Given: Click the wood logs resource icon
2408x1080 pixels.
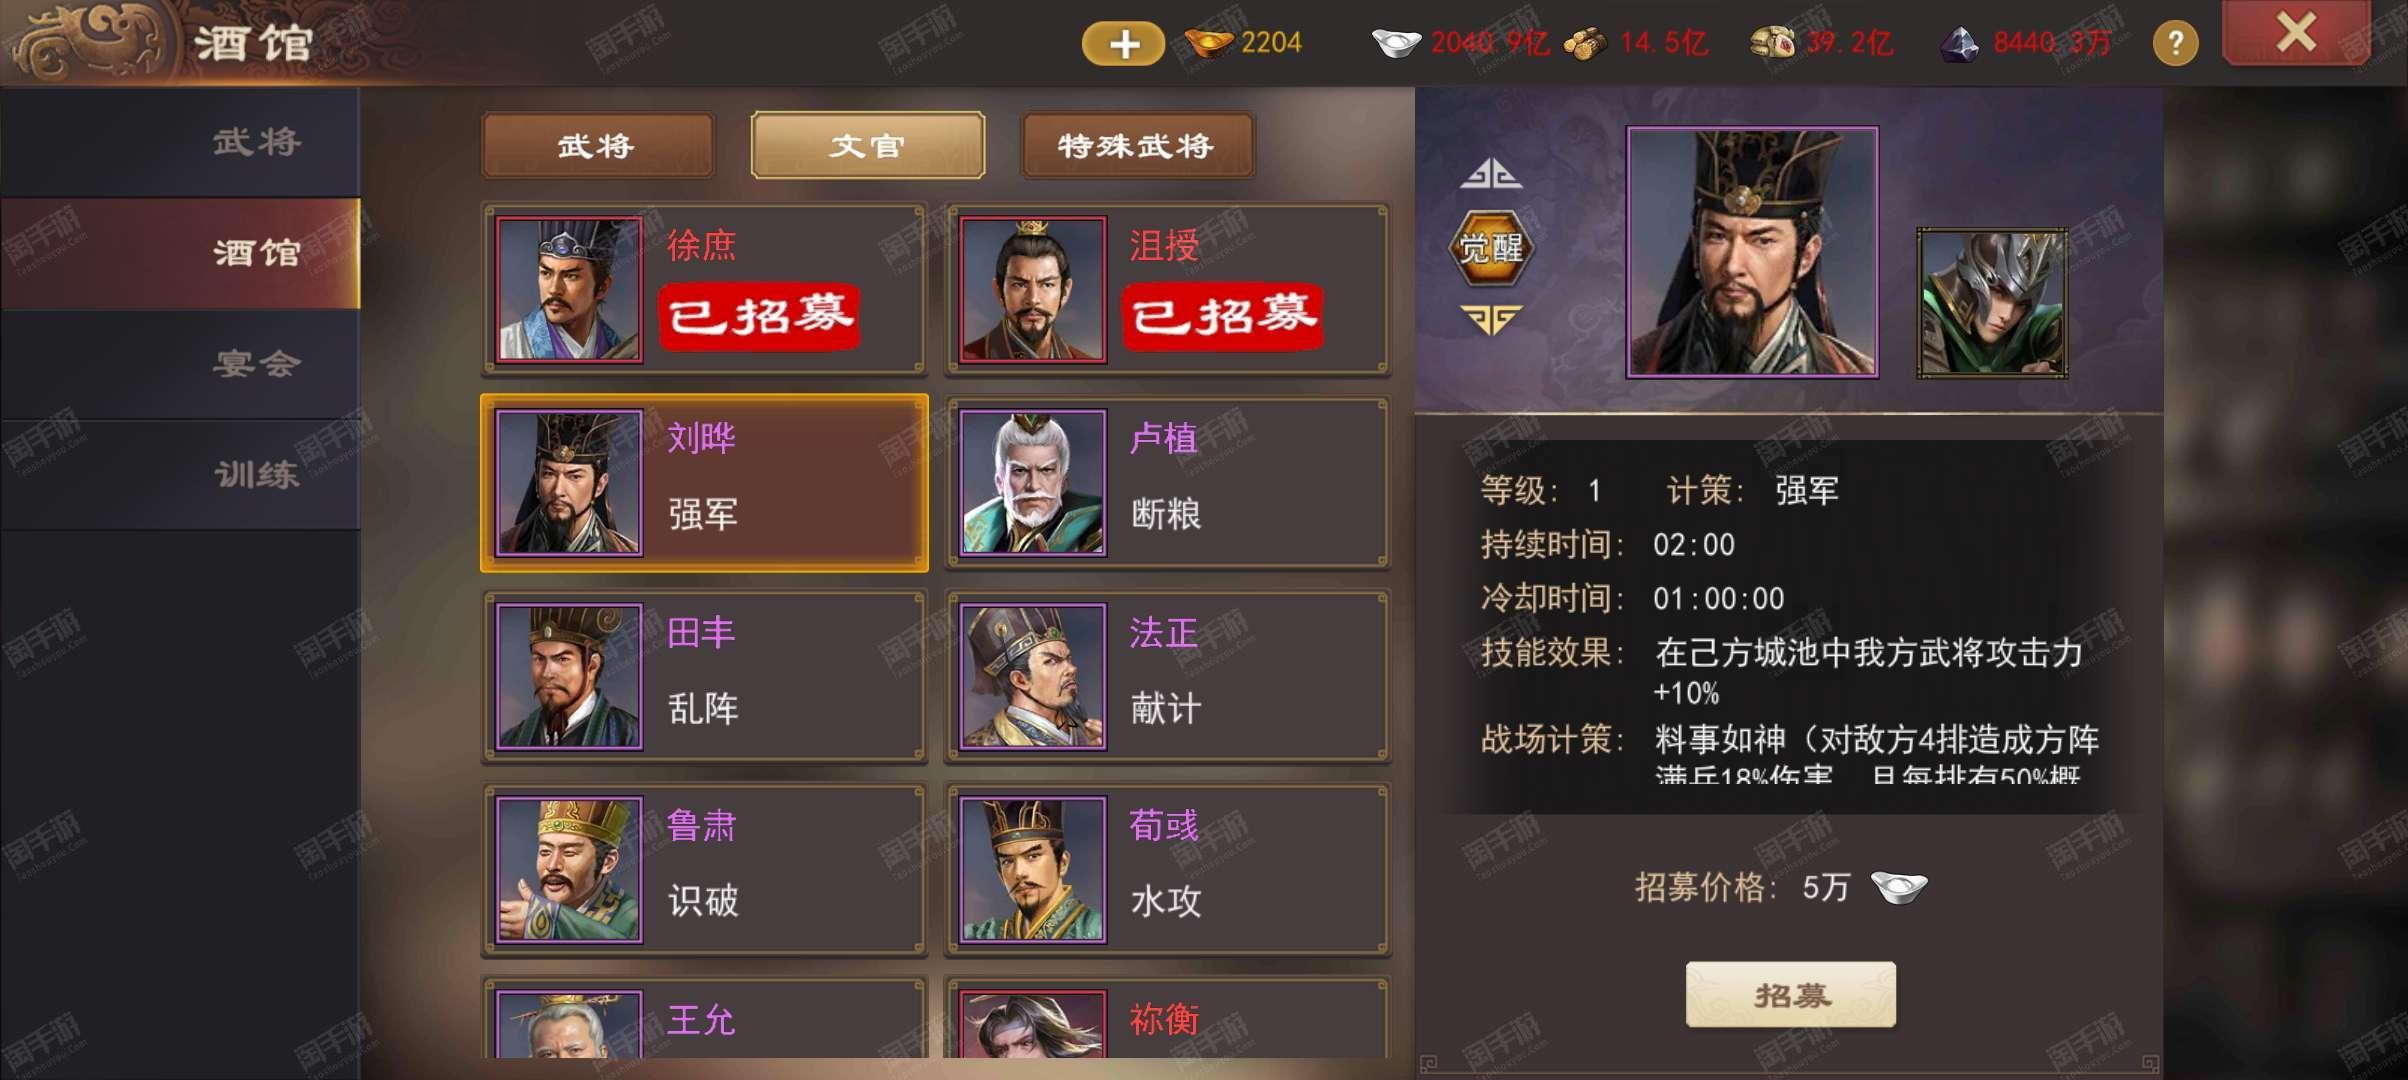Looking at the screenshot, I should 1585,44.
